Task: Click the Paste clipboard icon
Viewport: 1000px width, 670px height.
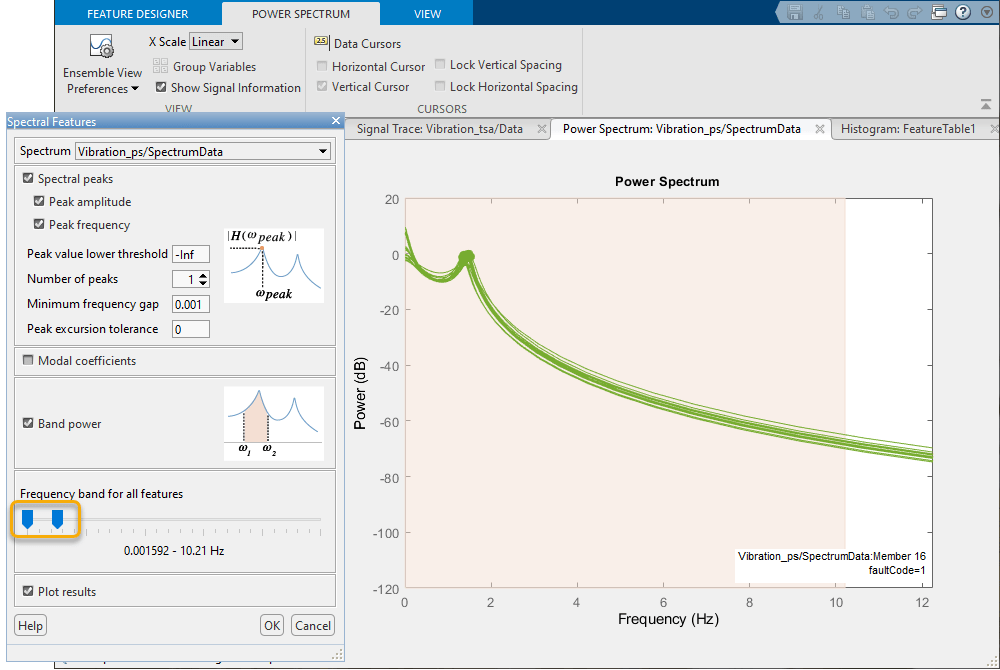Action: point(867,12)
